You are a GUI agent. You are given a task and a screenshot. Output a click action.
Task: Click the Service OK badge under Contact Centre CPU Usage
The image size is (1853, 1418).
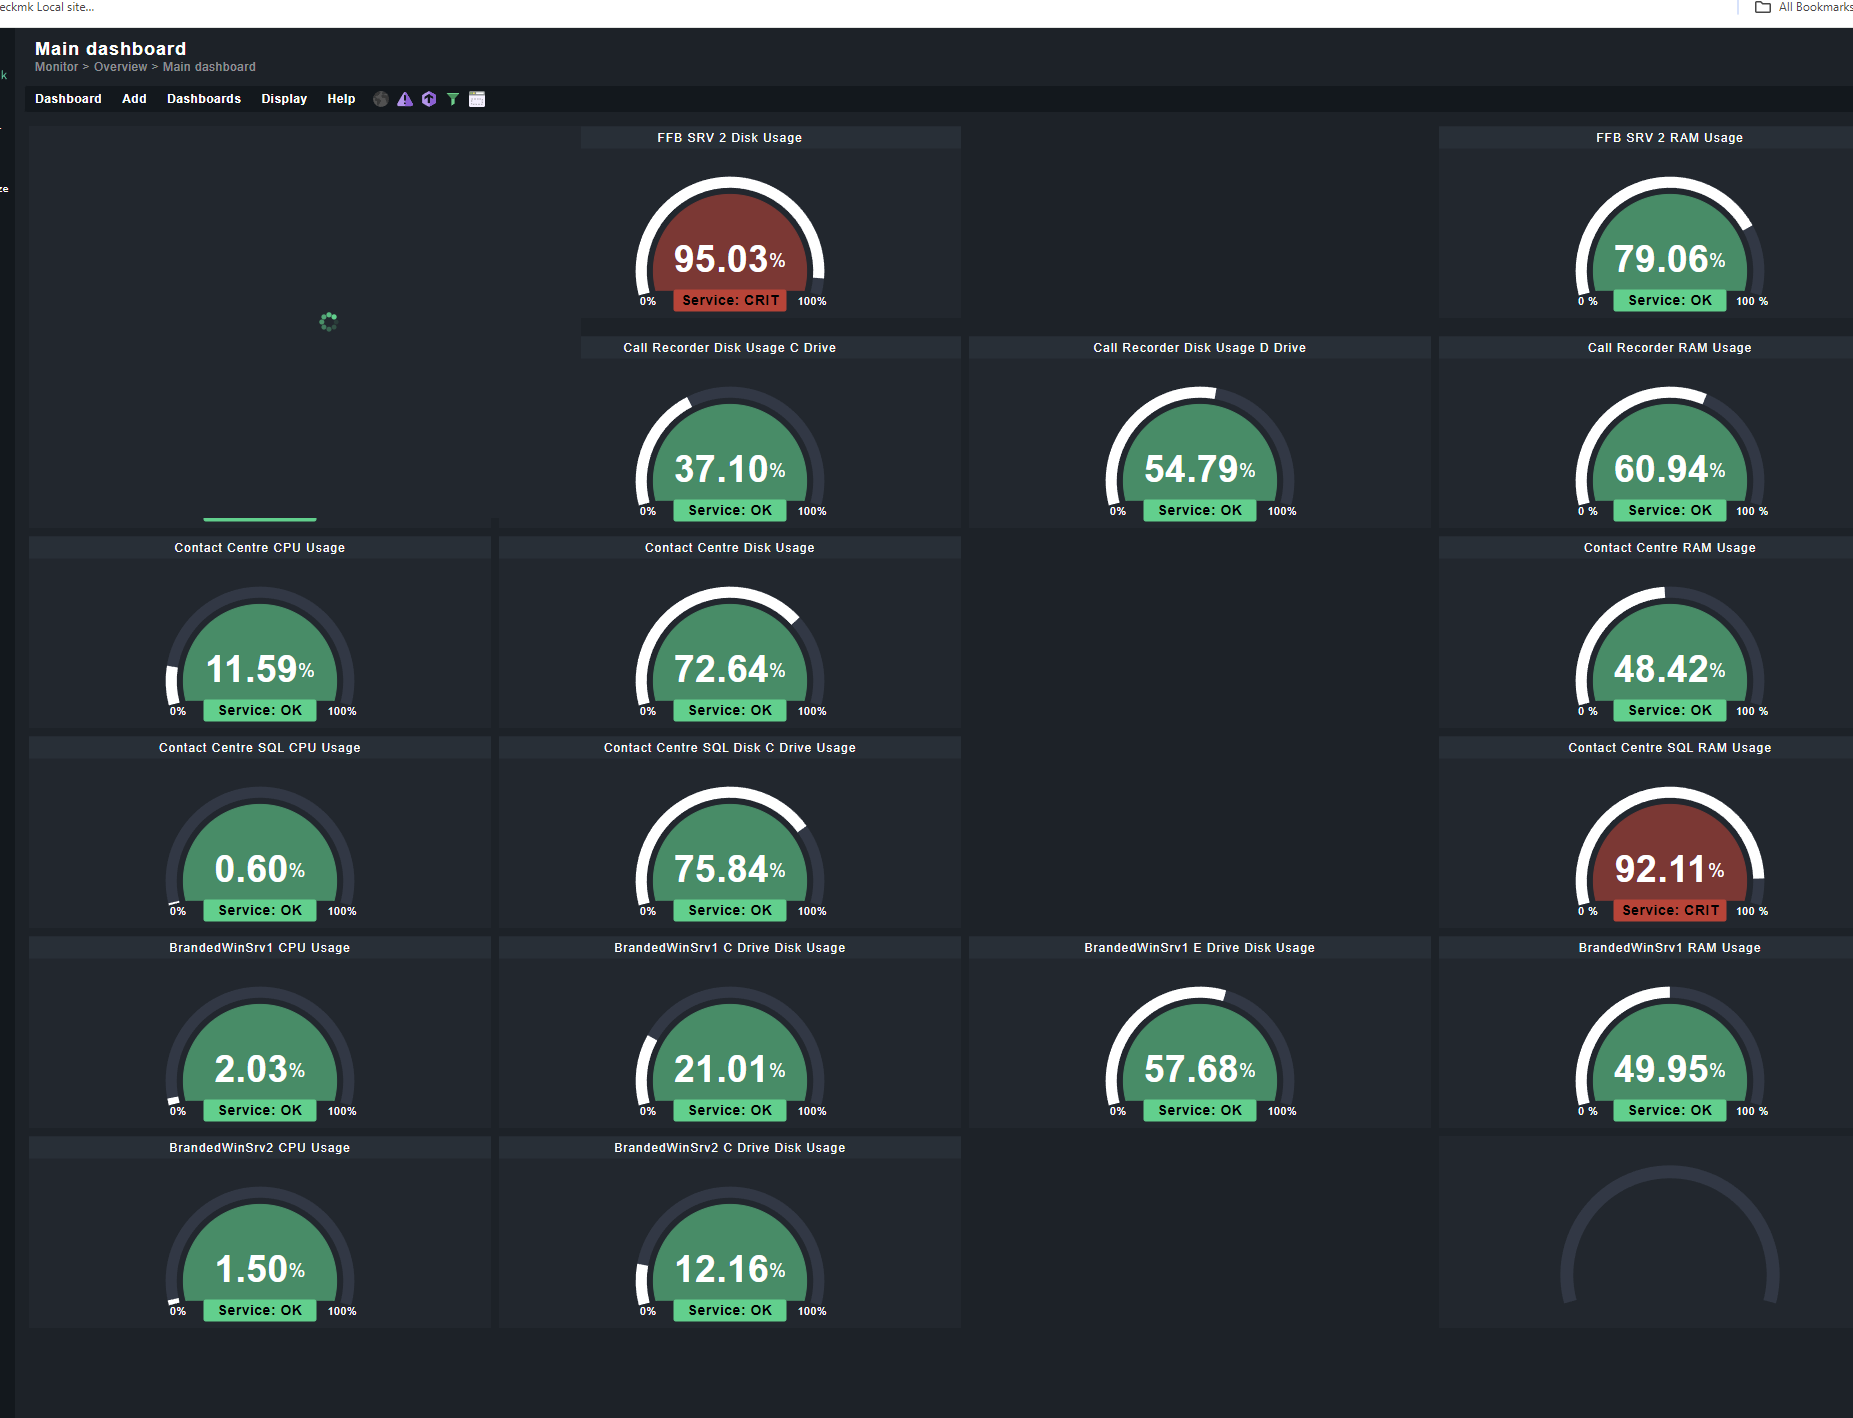tap(258, 710)
